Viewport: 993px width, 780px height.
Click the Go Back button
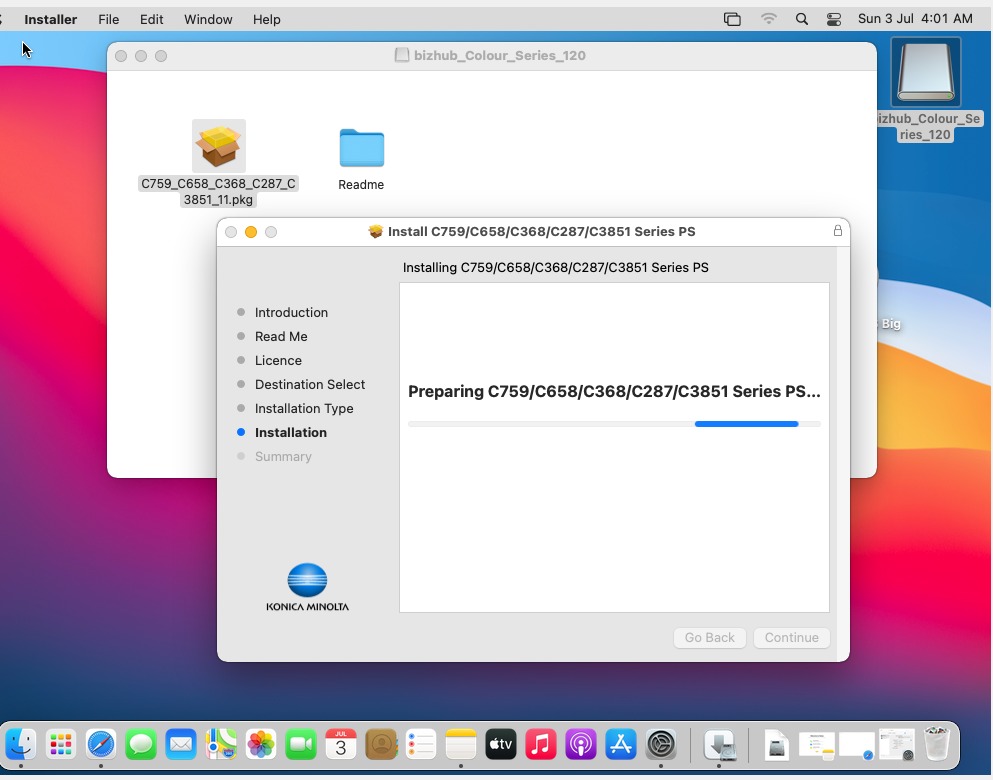(x=709, y=637)
